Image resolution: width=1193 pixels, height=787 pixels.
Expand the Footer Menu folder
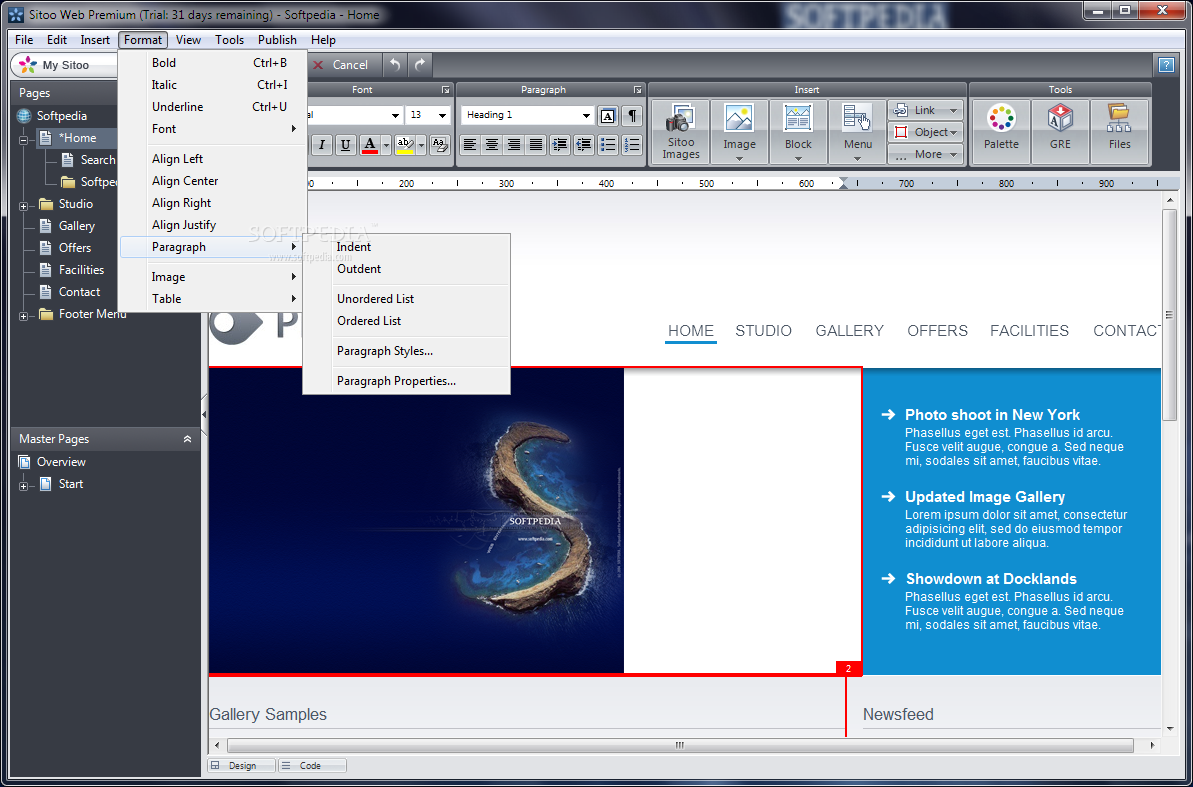tap(24, 316)
